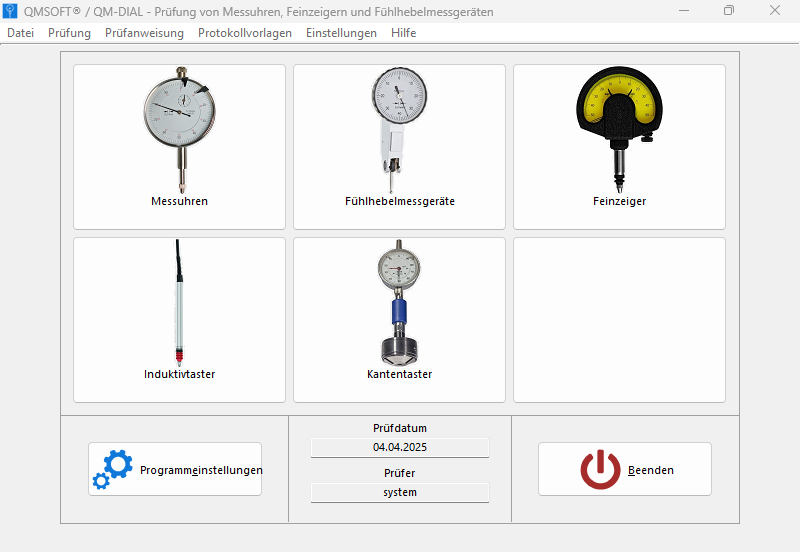Click the Prüfer field showing system
800x552 pixels.
pyautogui.click(x=400, y=492)
